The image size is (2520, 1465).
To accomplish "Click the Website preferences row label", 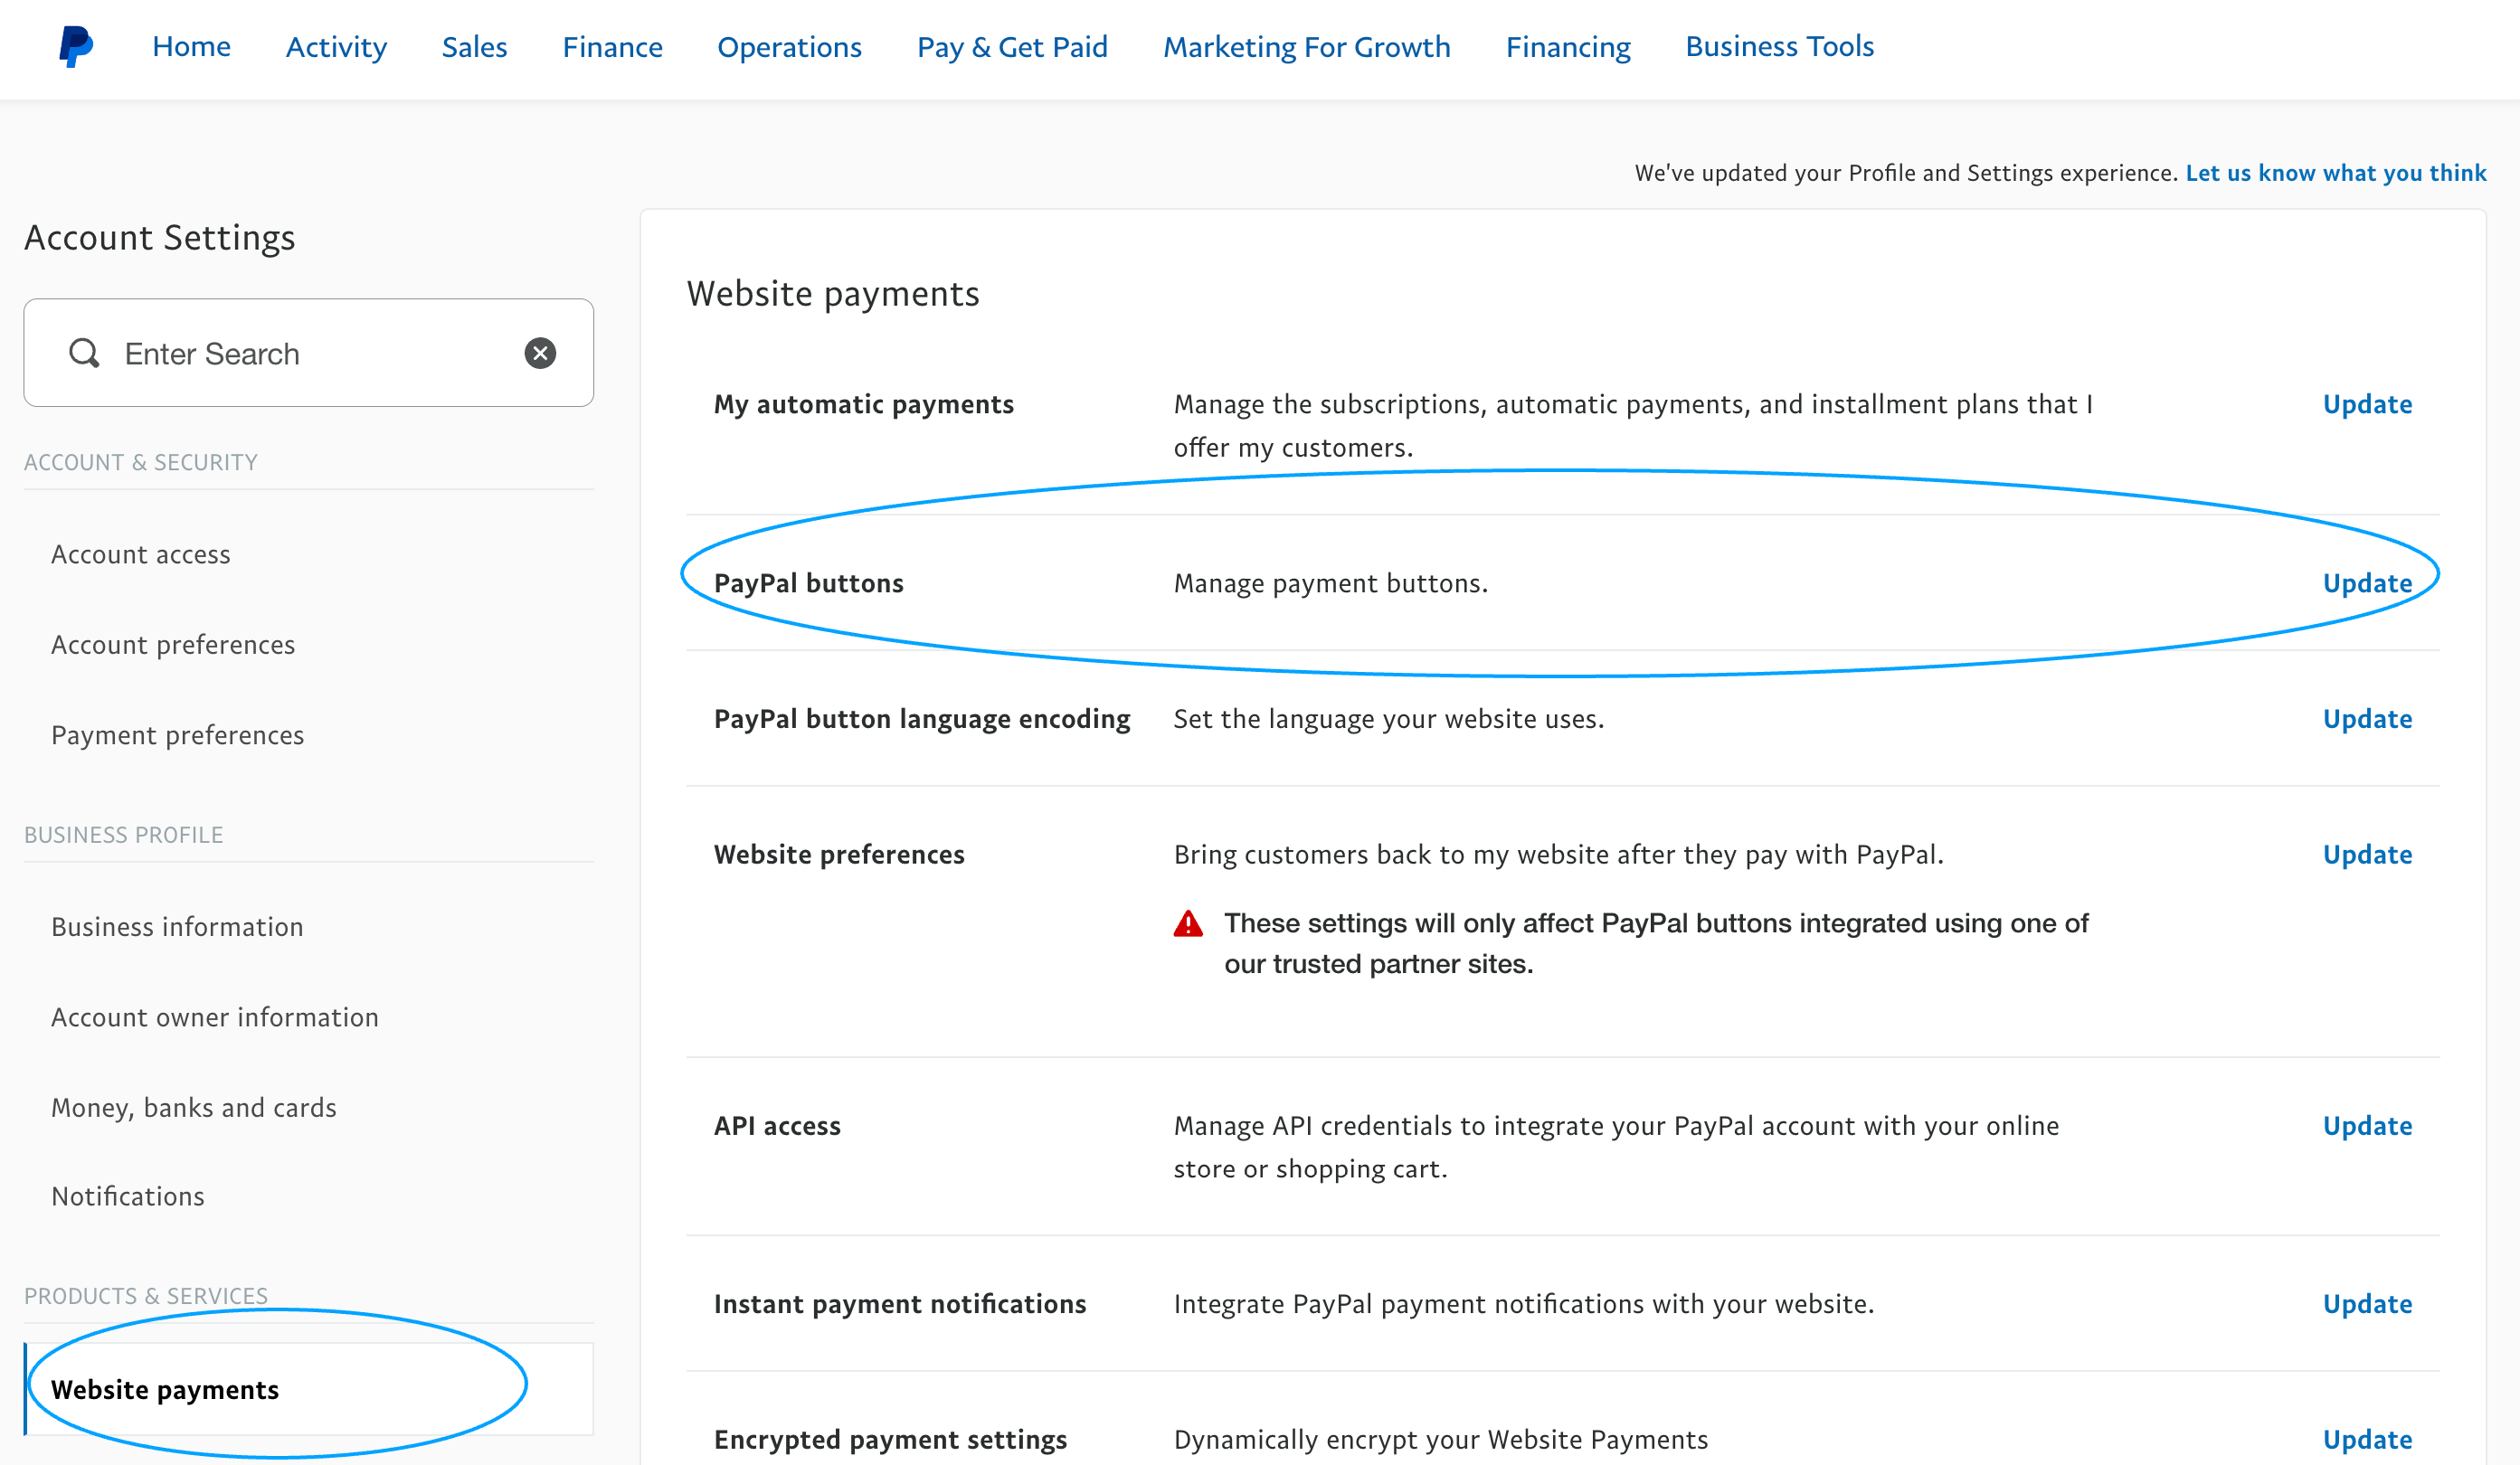I will tap(839, 855).
